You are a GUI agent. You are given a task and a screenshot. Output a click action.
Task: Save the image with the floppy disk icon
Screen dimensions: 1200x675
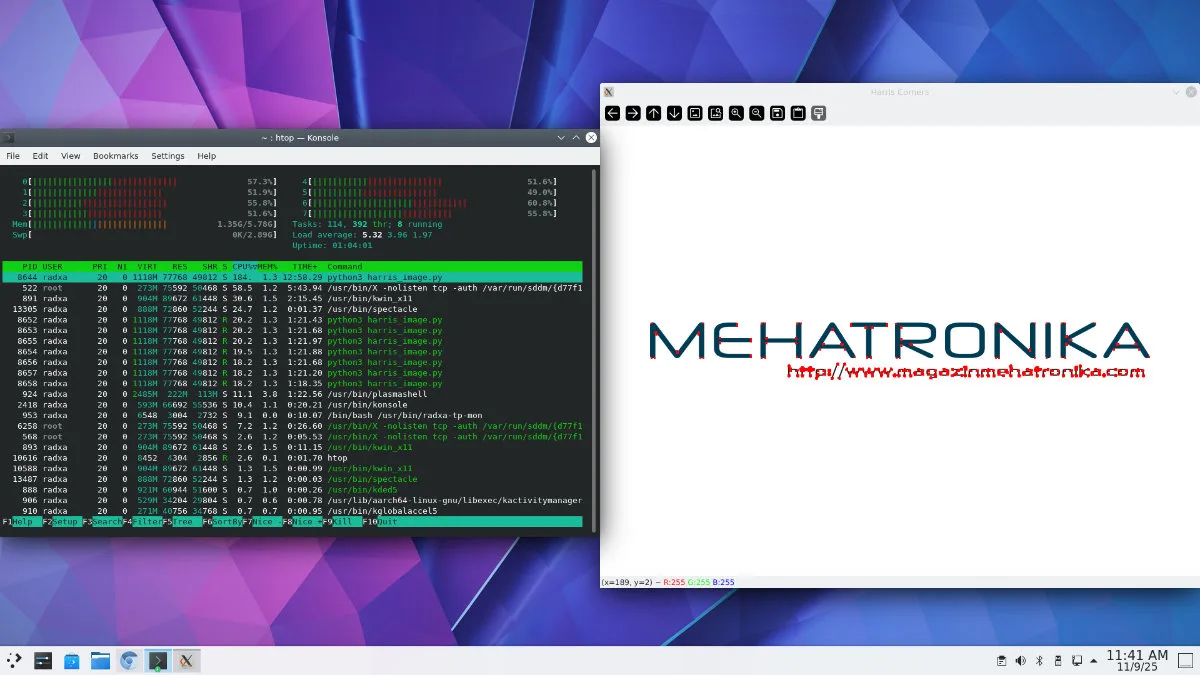click(777, 113)
